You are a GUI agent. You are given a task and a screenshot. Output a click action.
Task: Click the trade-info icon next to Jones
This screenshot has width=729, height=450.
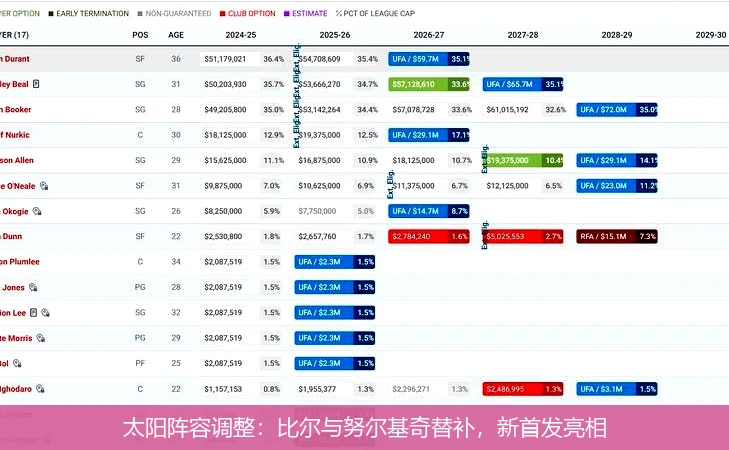tap(33, 287)
